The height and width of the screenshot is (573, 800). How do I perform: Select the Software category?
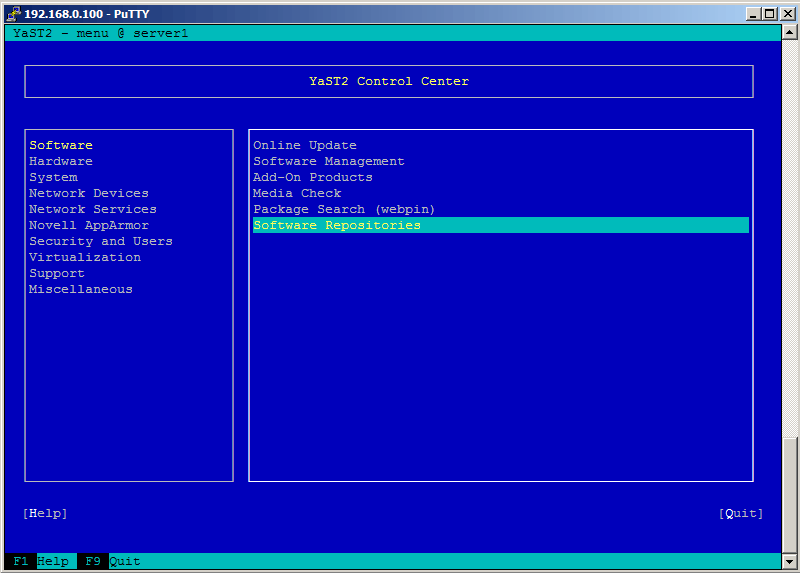click(x=61, y=145)
